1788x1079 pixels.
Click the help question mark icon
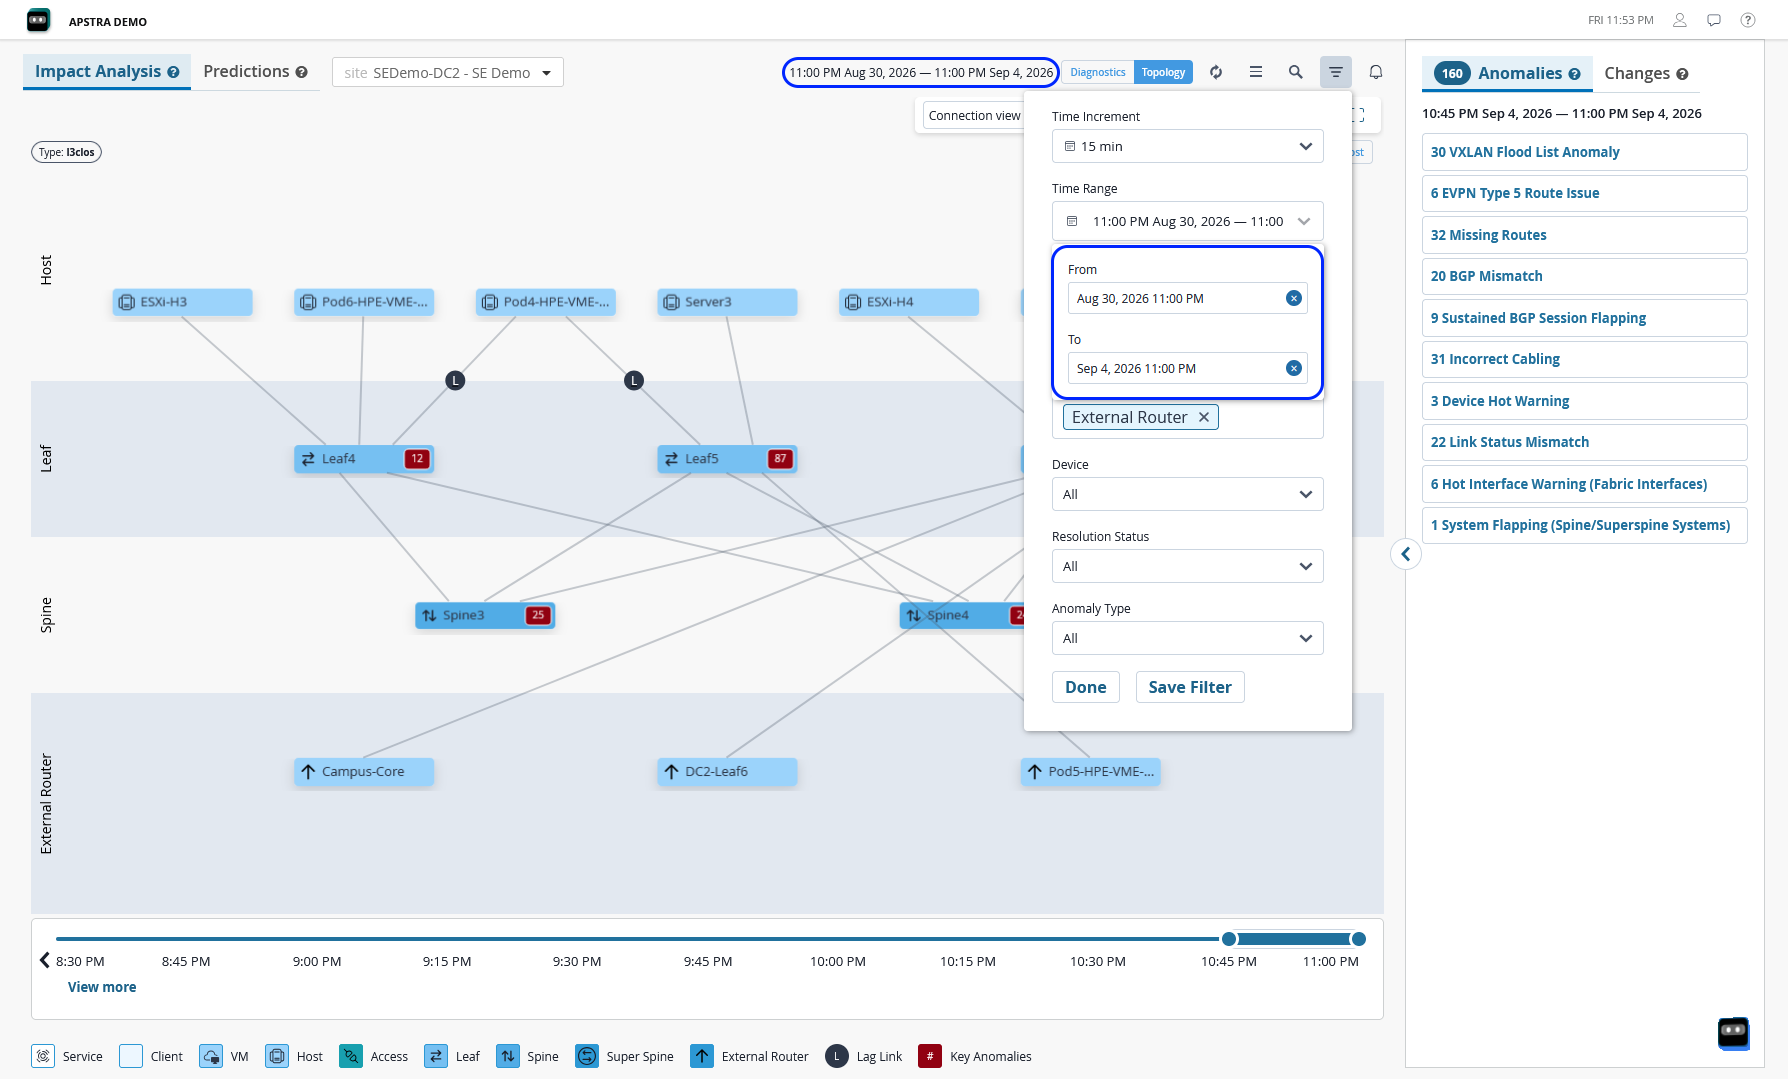(1748, 20)
